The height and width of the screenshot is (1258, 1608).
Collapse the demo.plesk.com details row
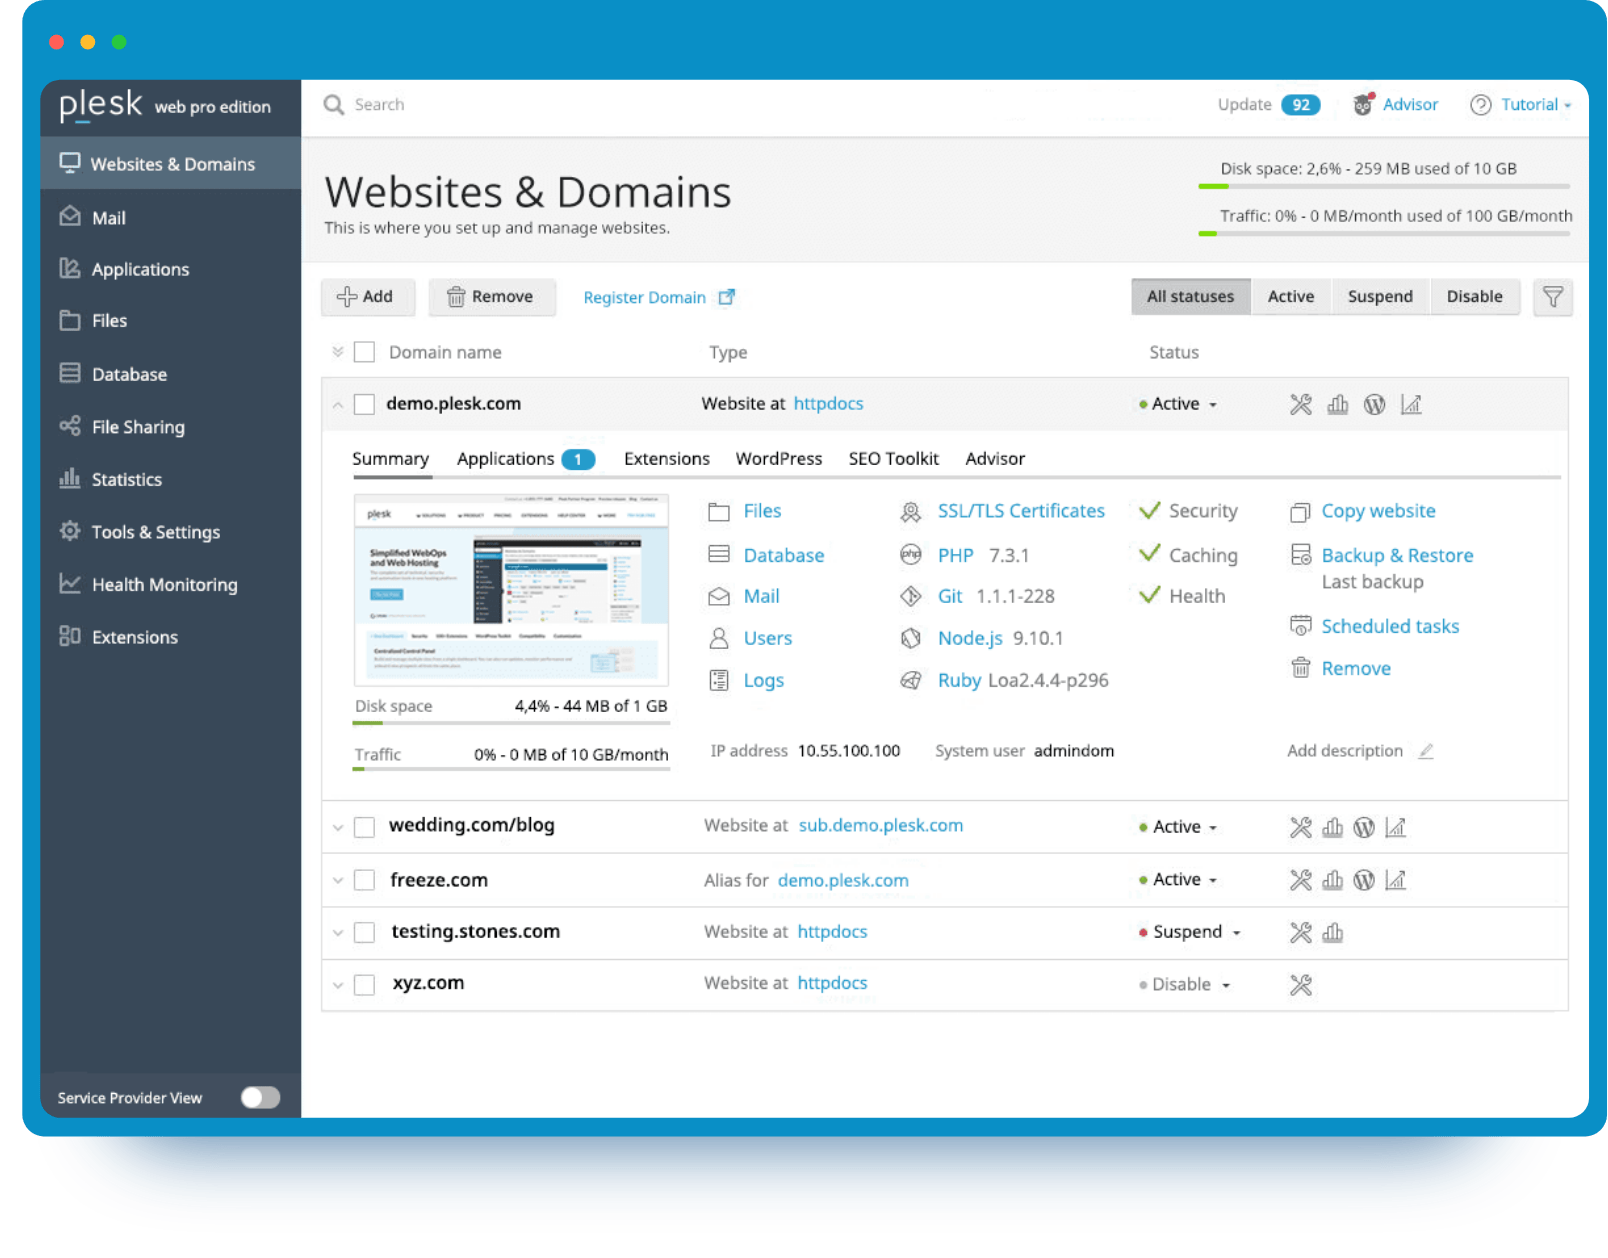(338, 403)
